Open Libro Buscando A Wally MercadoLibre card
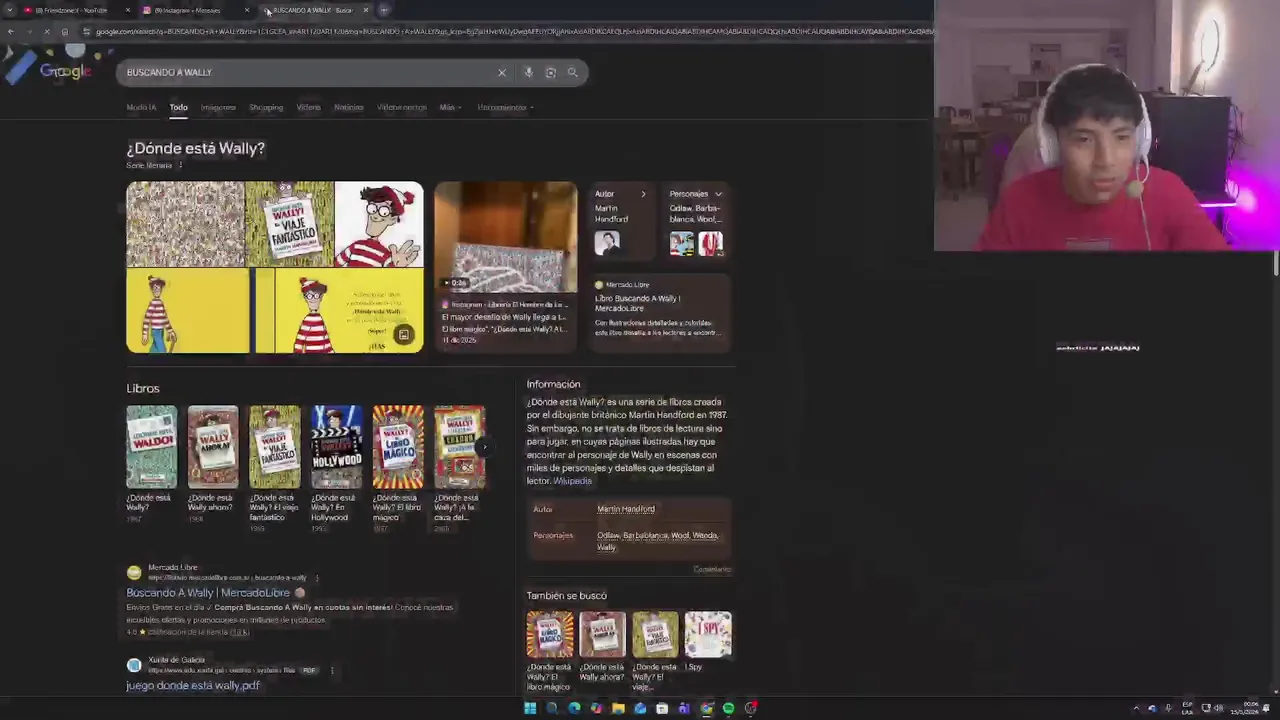1280x720 pixels. 660,311
